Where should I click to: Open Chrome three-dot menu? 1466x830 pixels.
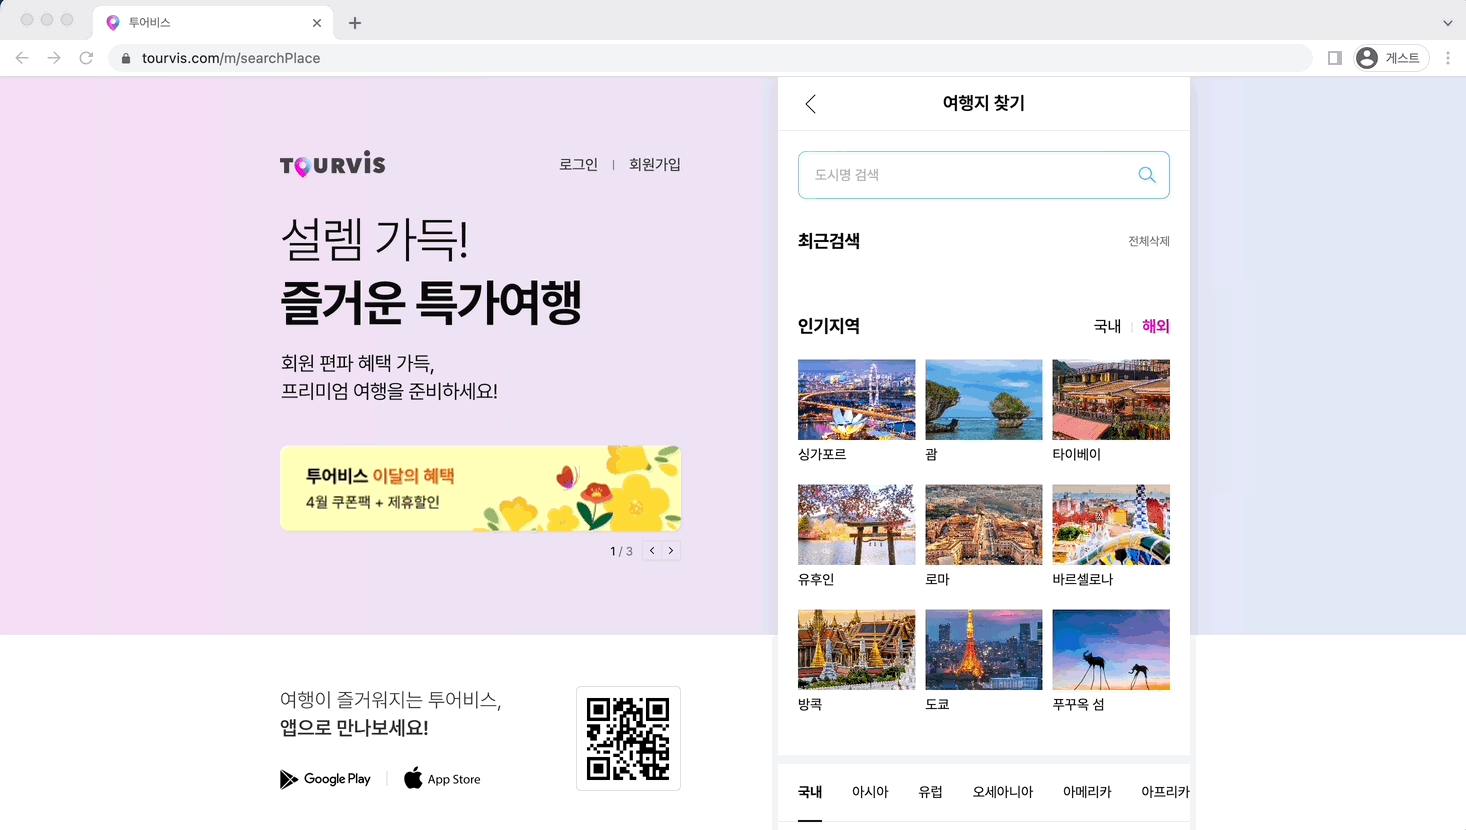pos(1448,58)
